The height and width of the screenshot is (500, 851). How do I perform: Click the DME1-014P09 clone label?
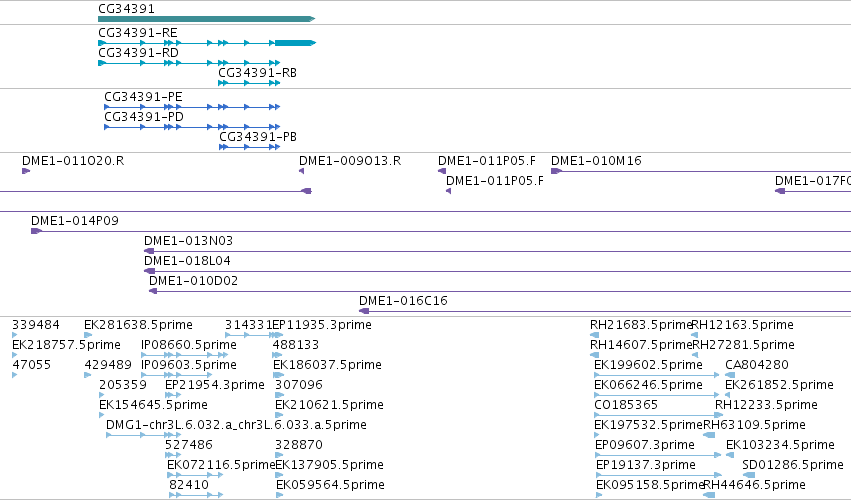(x=75, y=221)
